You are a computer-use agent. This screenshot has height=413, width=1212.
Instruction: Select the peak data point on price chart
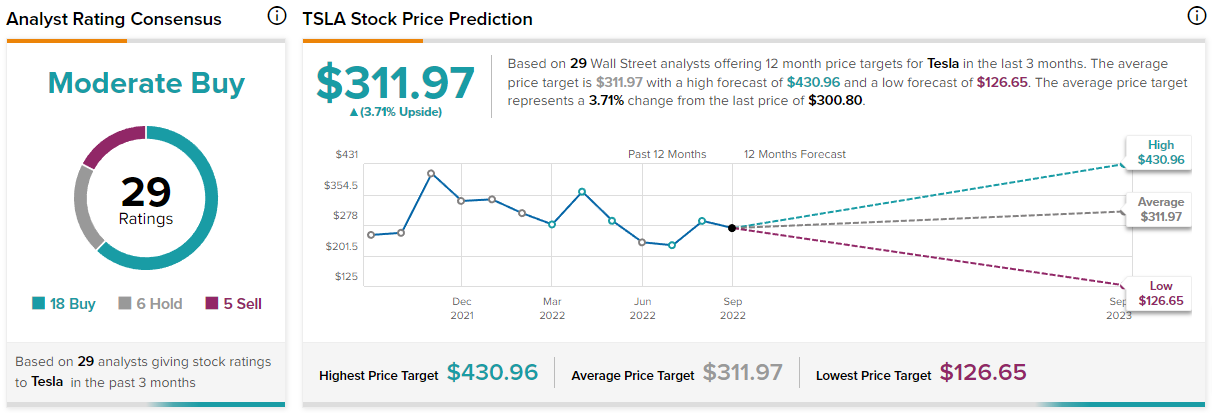pos(431,174)
